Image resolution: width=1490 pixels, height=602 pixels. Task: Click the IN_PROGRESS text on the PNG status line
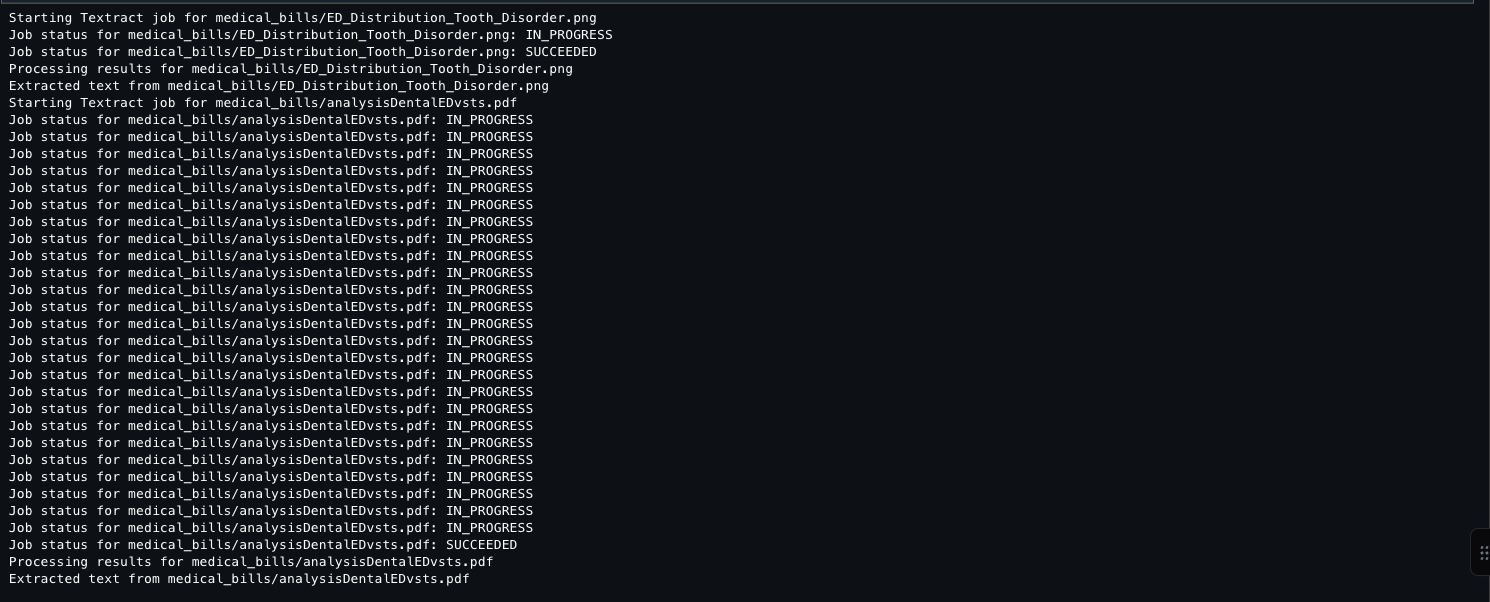tap(568, 35)
